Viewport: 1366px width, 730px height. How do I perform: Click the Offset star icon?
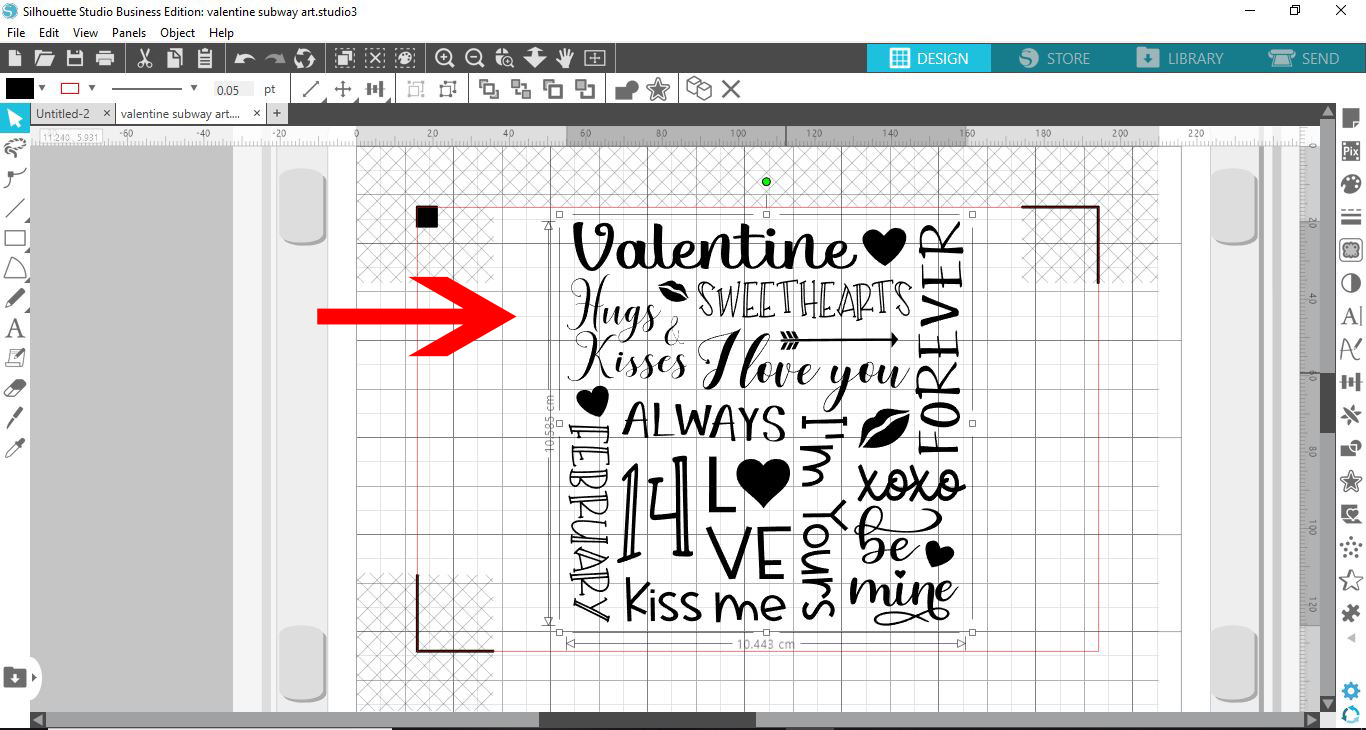(x=658, y=89)
